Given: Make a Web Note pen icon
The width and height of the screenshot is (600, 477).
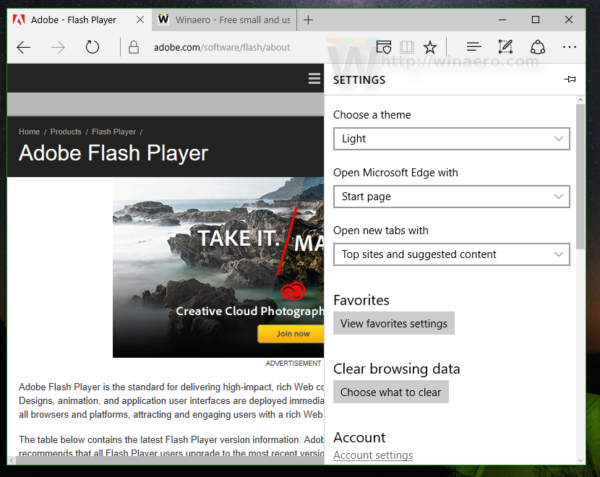Looking at the screenshot, I should 506,47.
